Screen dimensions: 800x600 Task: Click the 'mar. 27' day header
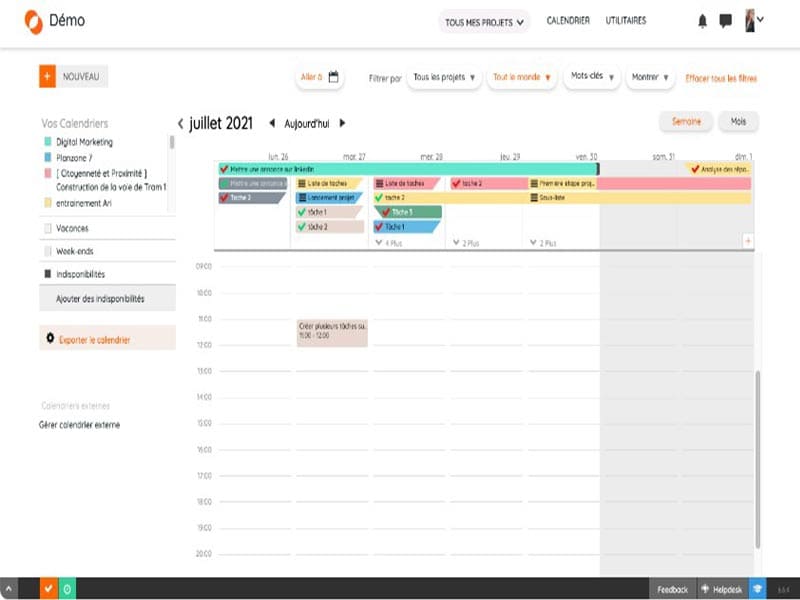click(x=354, y=157)
